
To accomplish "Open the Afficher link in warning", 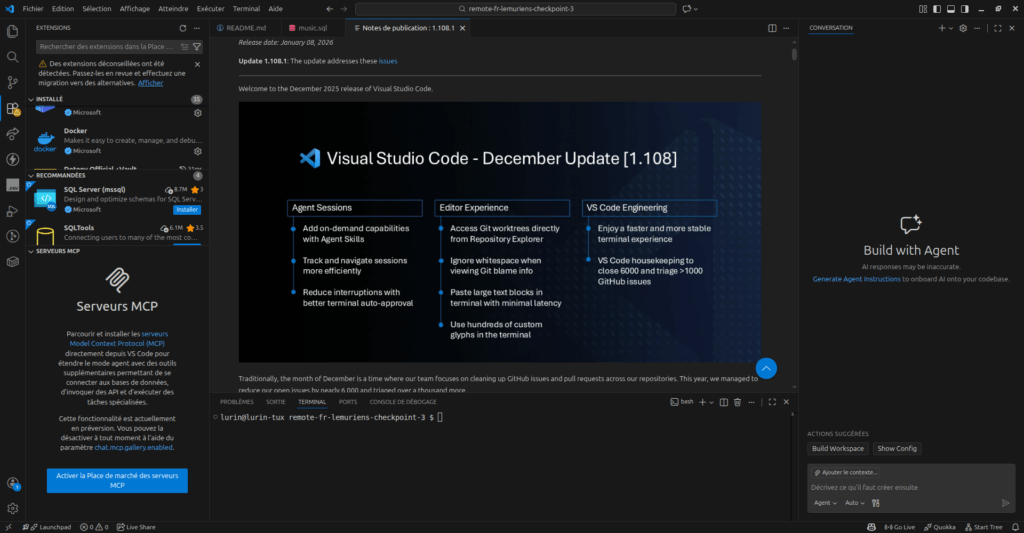I will point(150,83).
